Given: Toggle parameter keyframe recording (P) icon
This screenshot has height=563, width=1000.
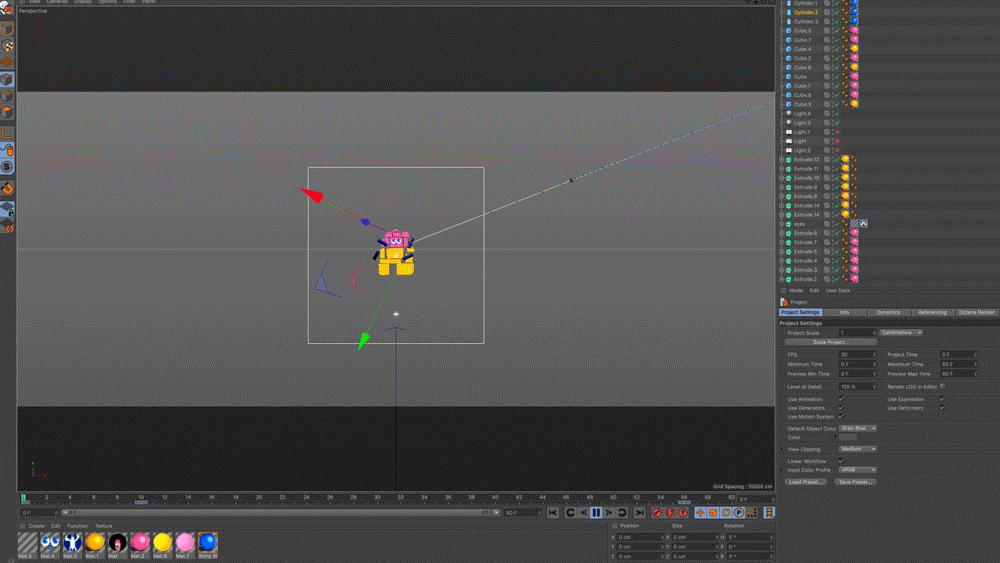Looking at the screenshot, I should tap(739, 513).
